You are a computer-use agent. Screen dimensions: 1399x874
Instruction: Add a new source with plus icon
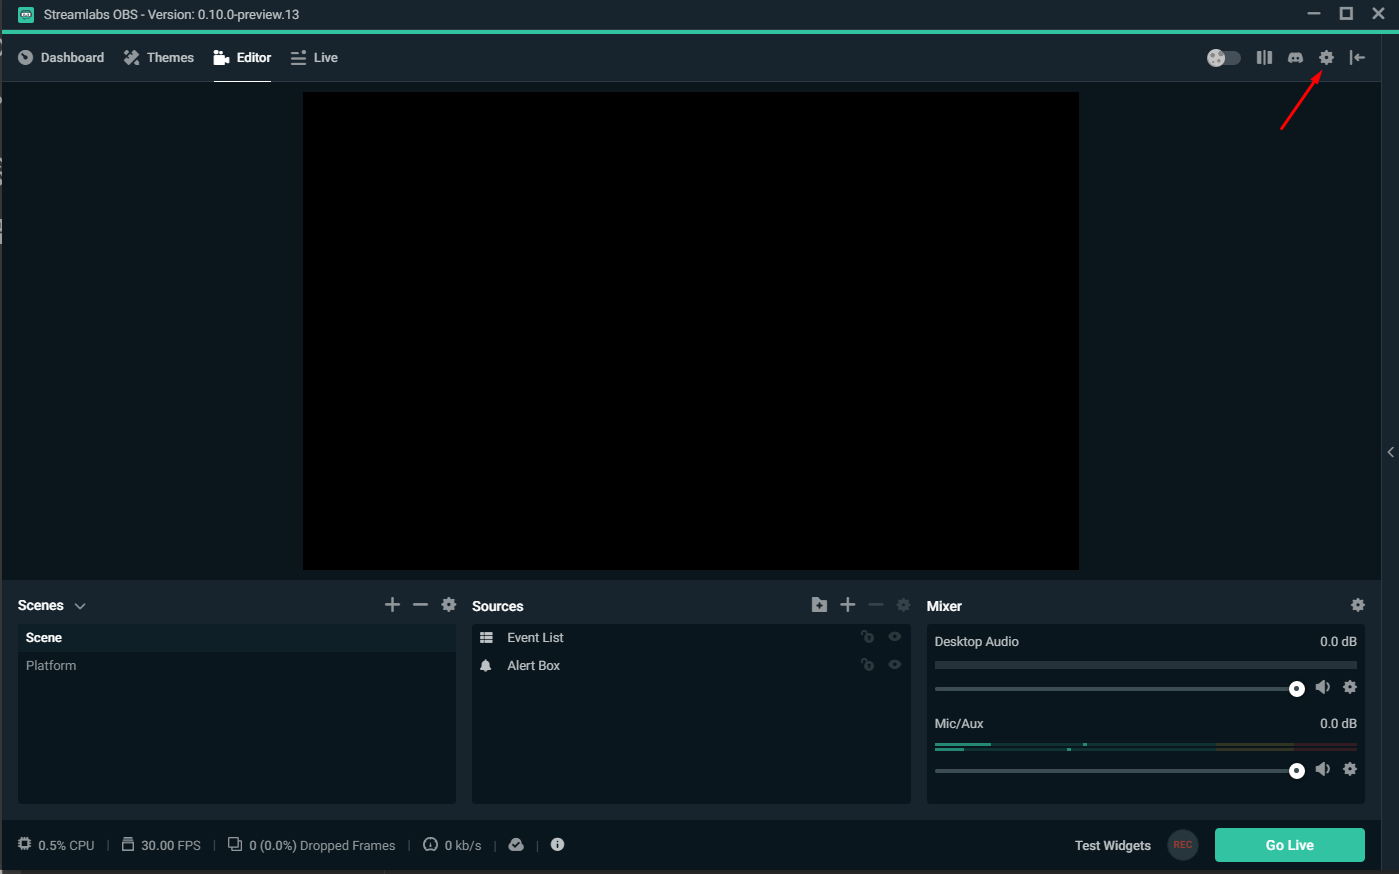pos(848,604)
